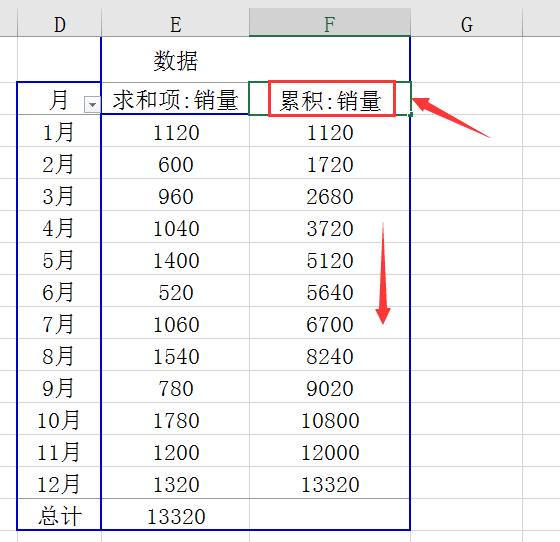
Task: Click the 累积:销量 header cell
Action: point(330,99)
